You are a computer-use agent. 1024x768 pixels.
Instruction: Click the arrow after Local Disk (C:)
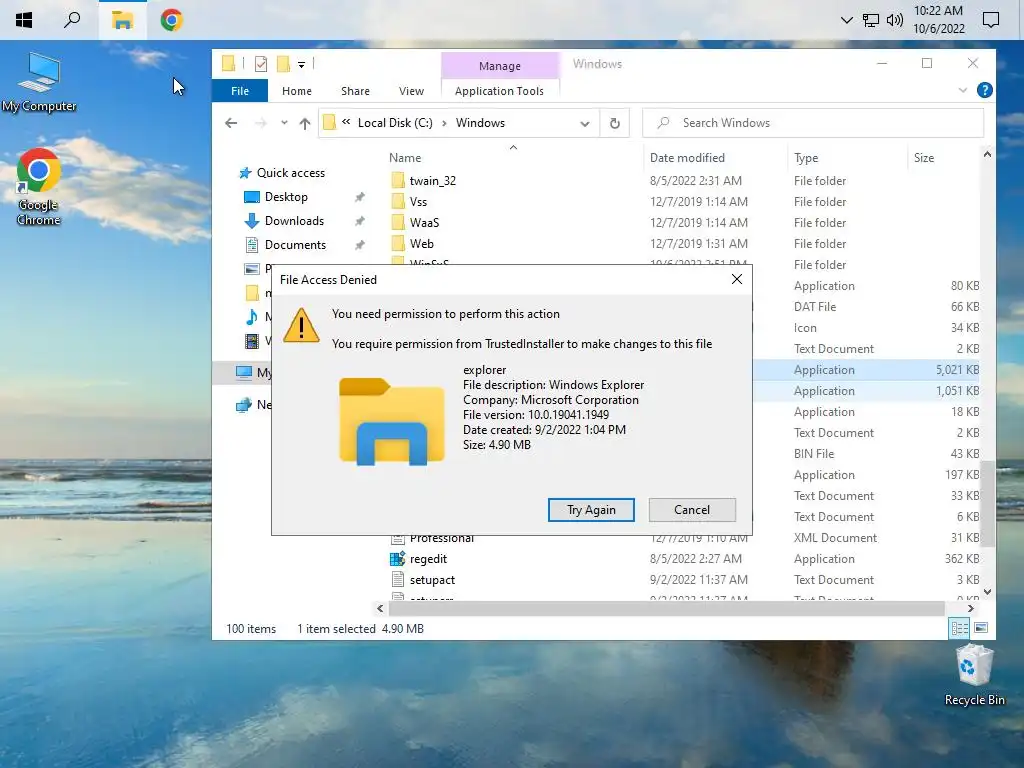[x=444, y=123]
